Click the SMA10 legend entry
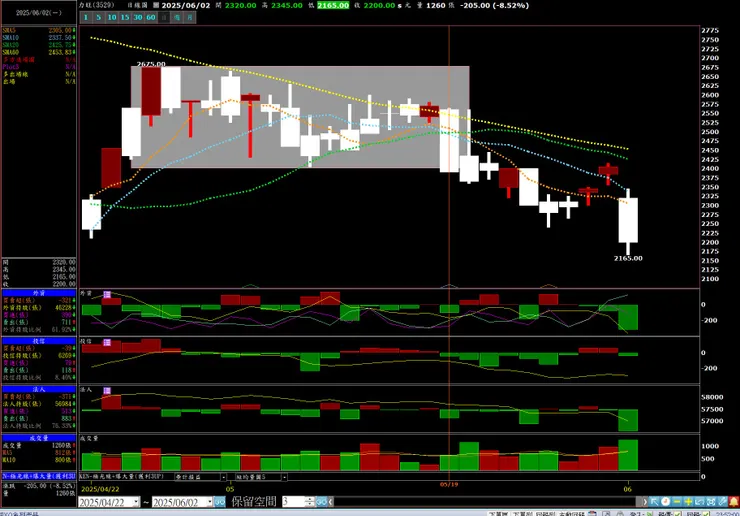Image resolution: width=740 pixels, height=516 pixels. (39, 37)
